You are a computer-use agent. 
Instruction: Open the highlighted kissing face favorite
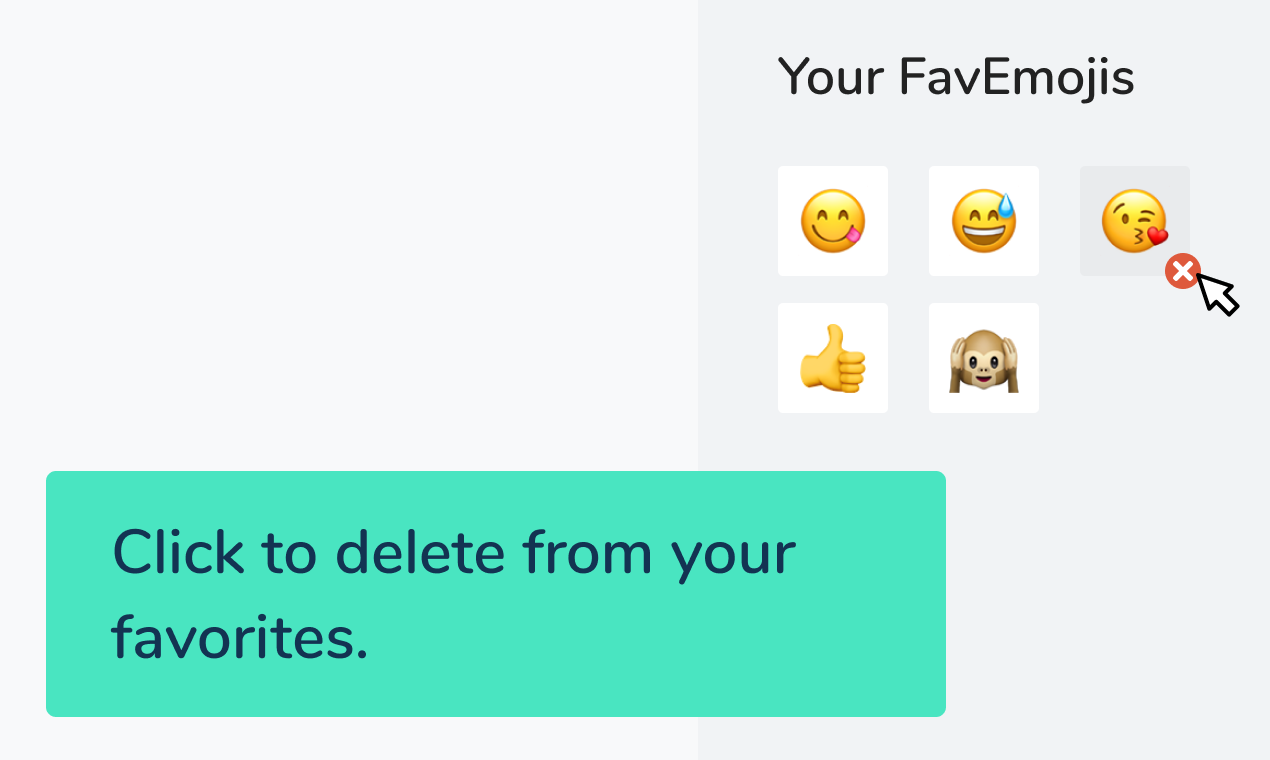click(1135, 220)
